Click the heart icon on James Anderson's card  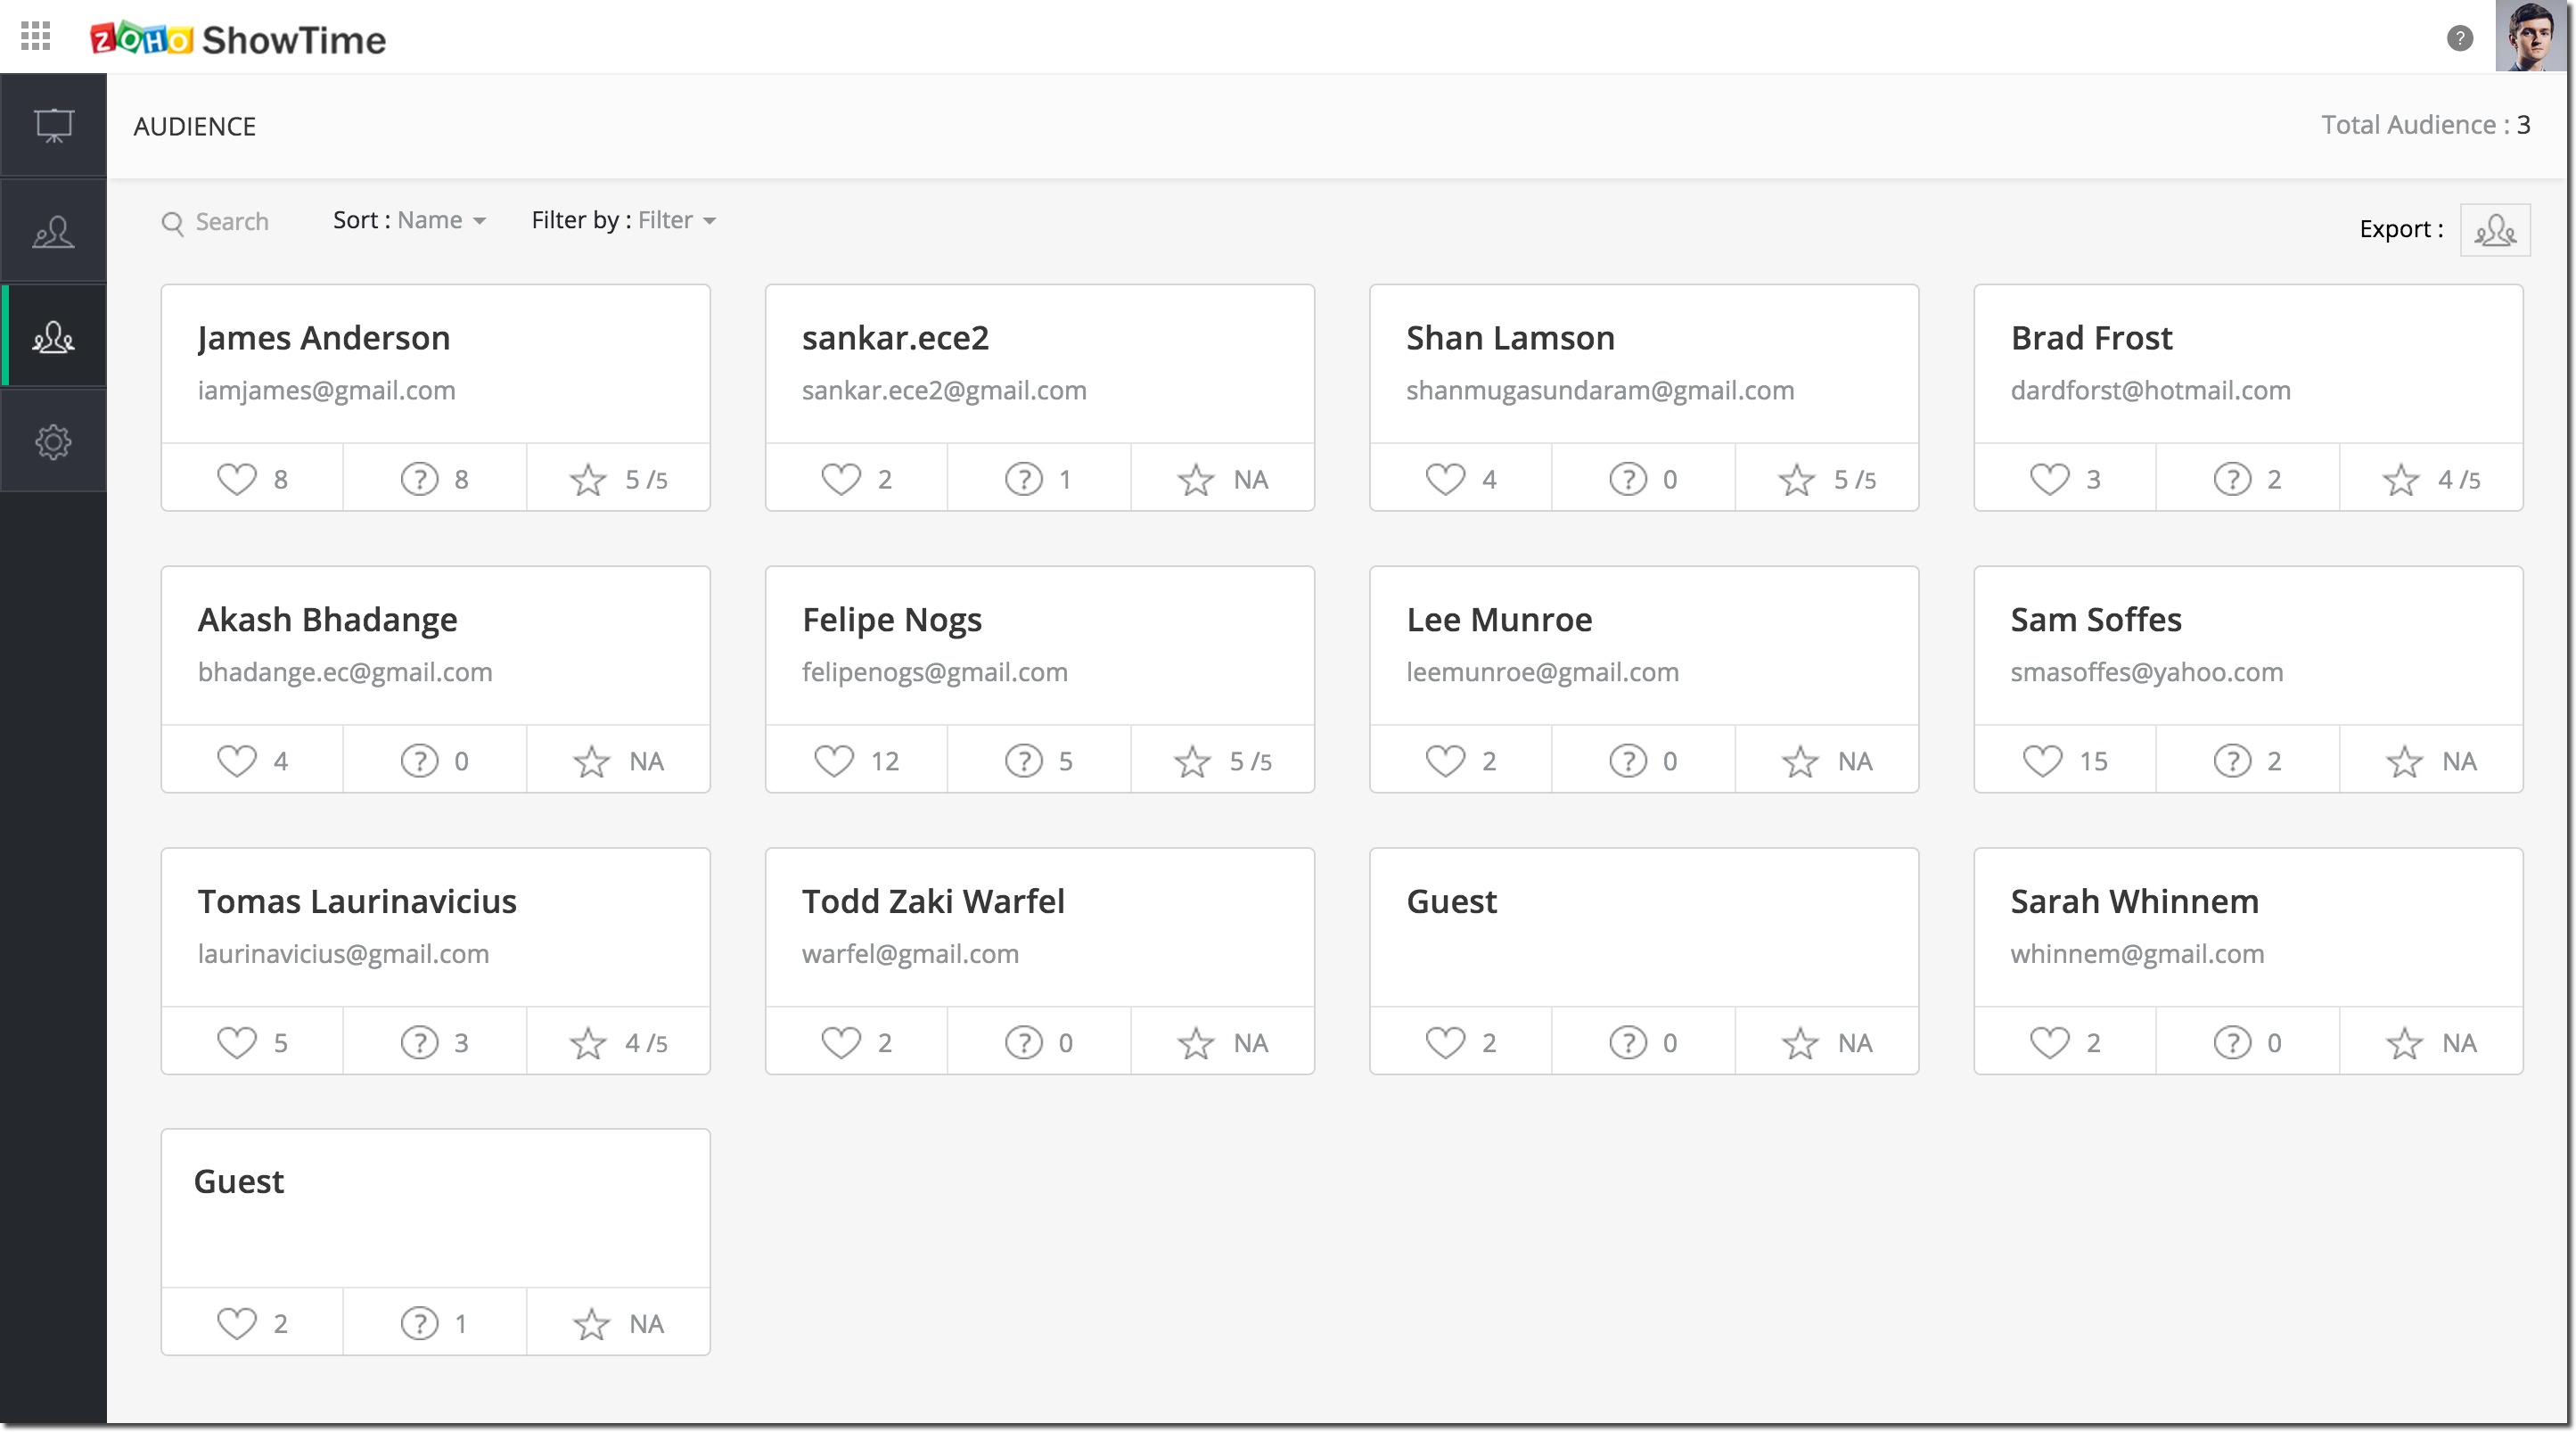click(237, 479)
